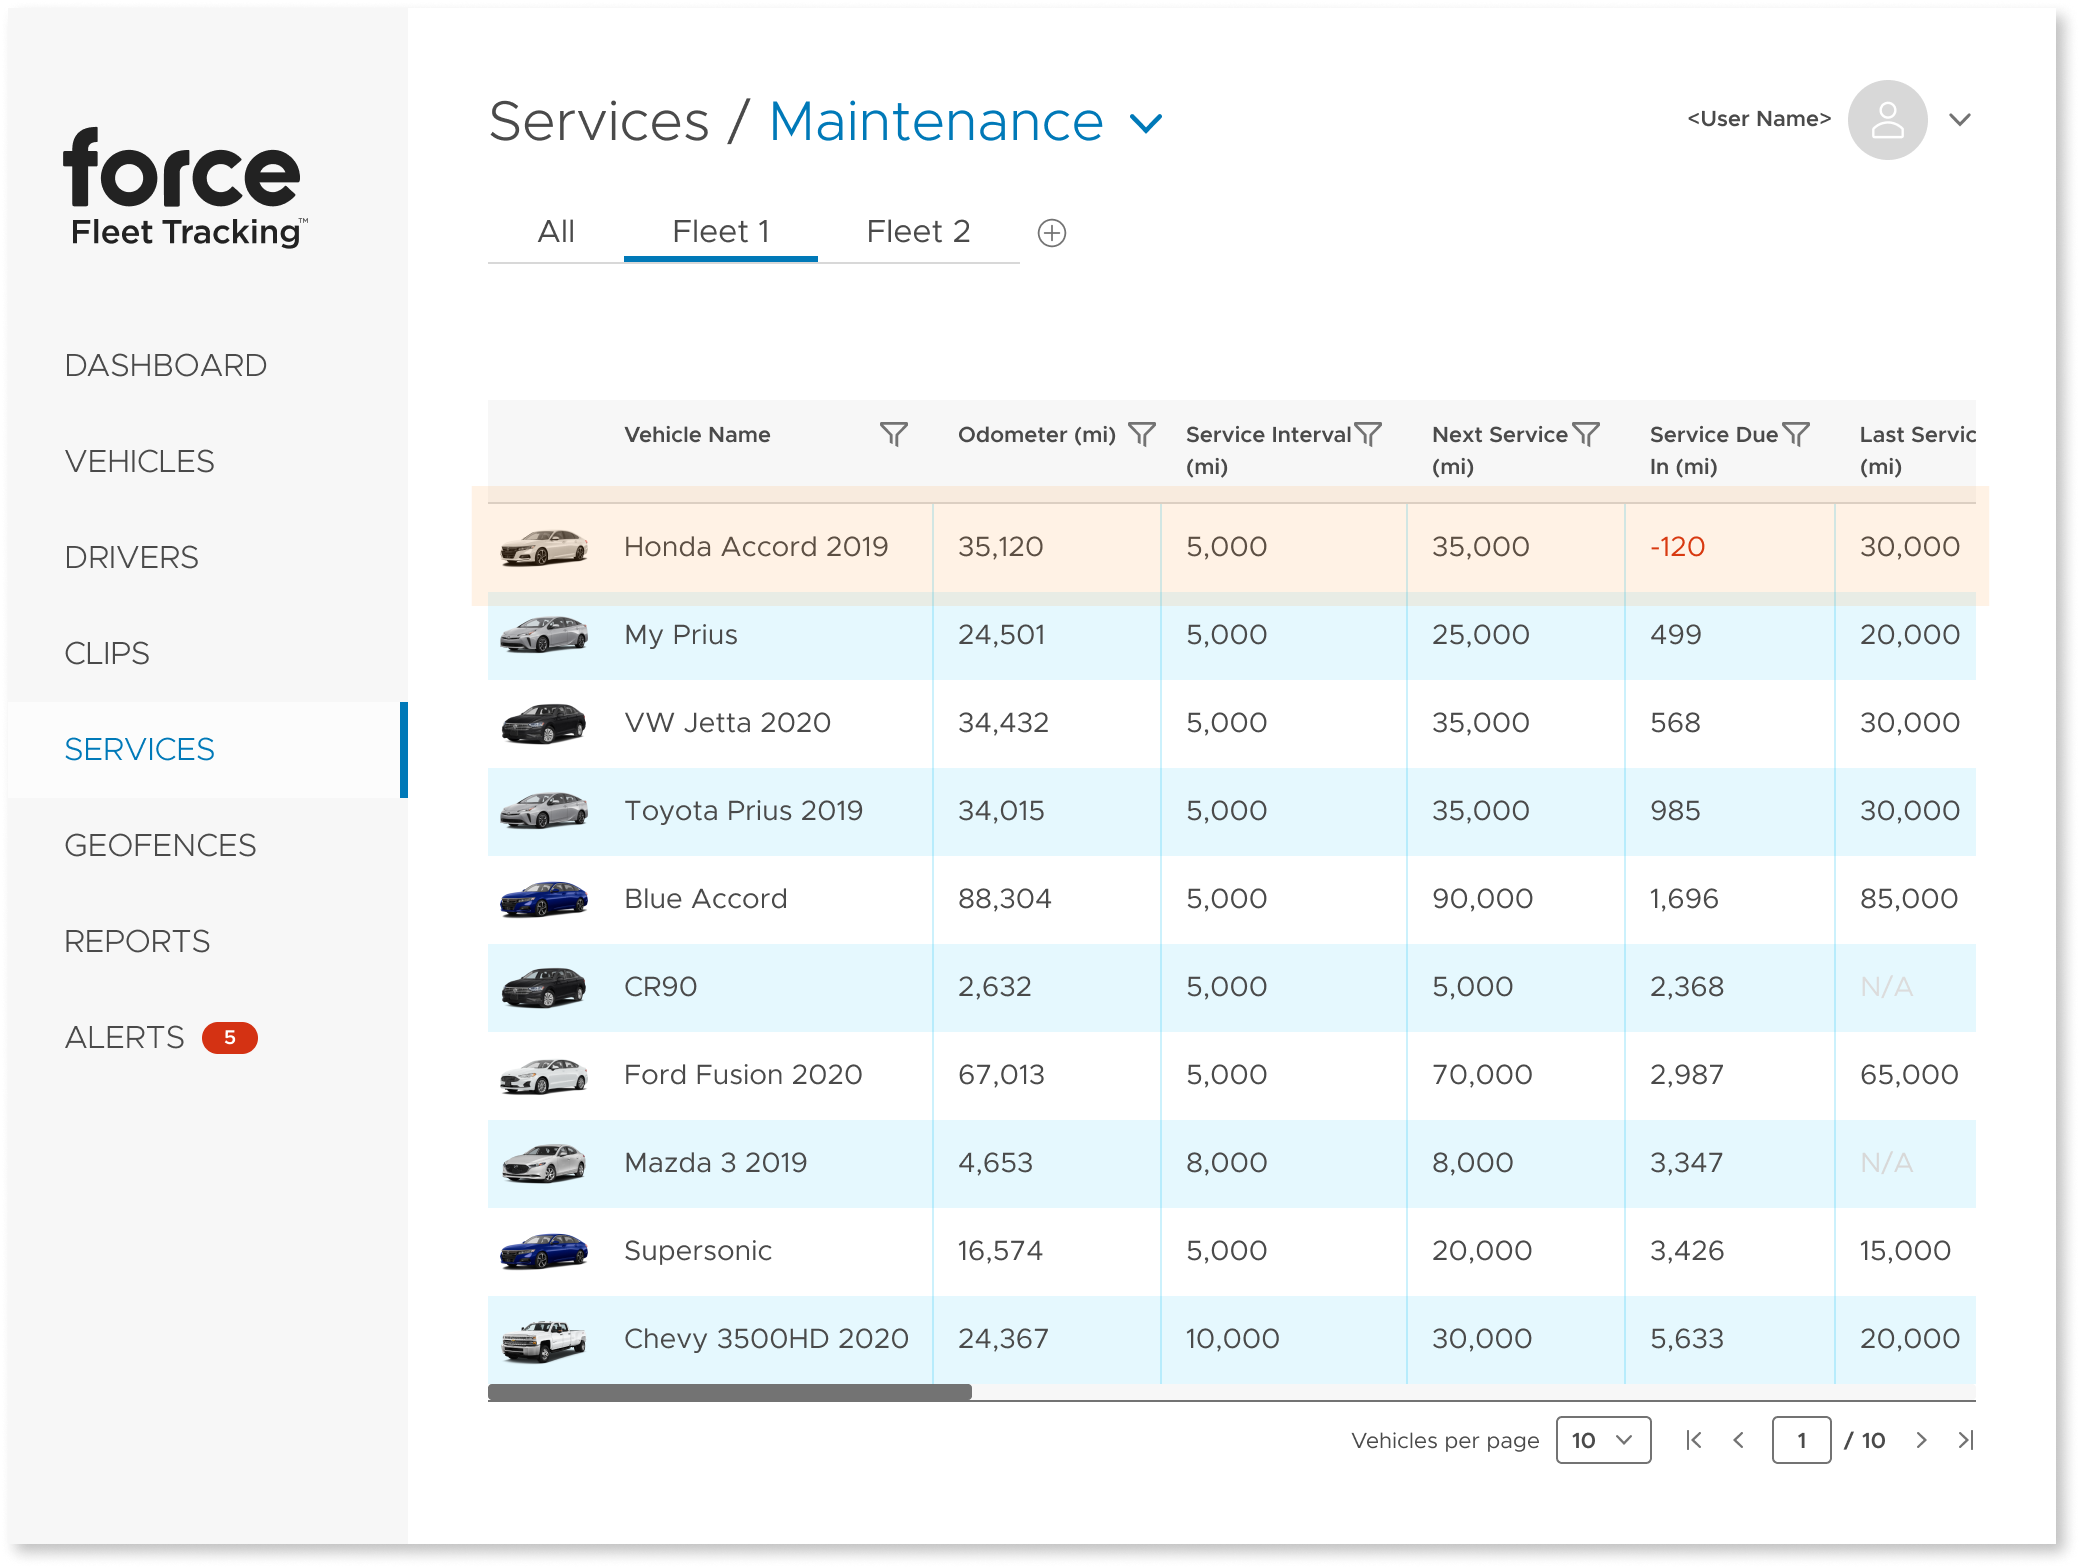Filter the Next Service column
Viewport: 2080px width, 1568px height.
click(x=1585, y=434)
